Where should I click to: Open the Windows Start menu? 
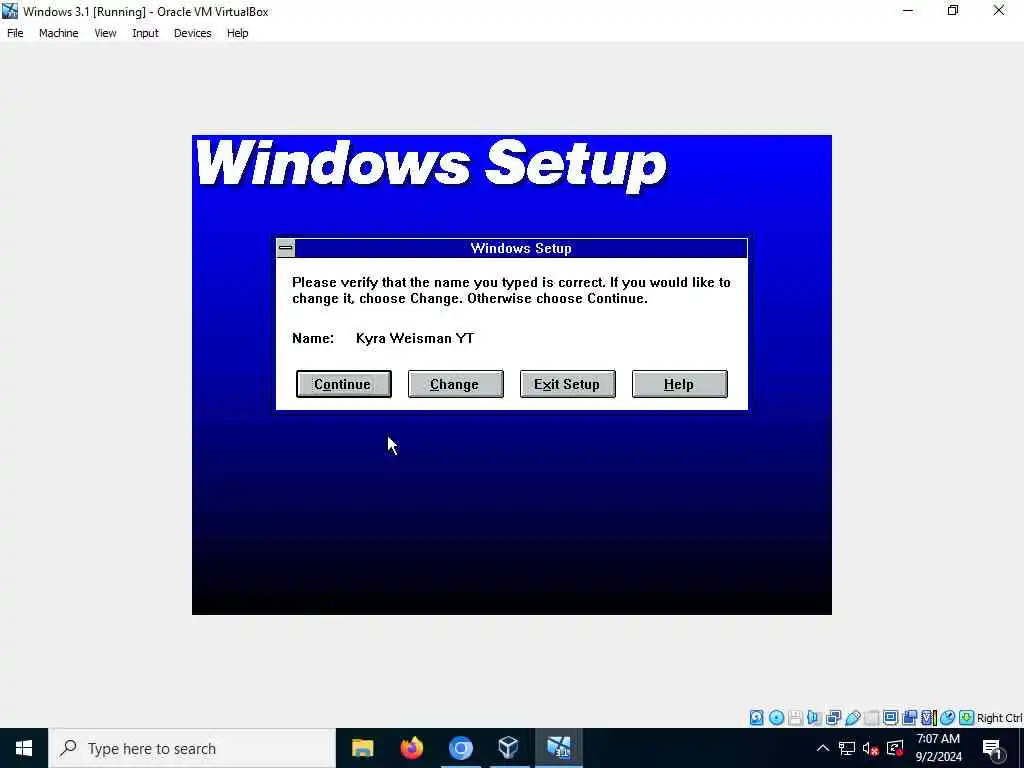click(x=24, y=748)
